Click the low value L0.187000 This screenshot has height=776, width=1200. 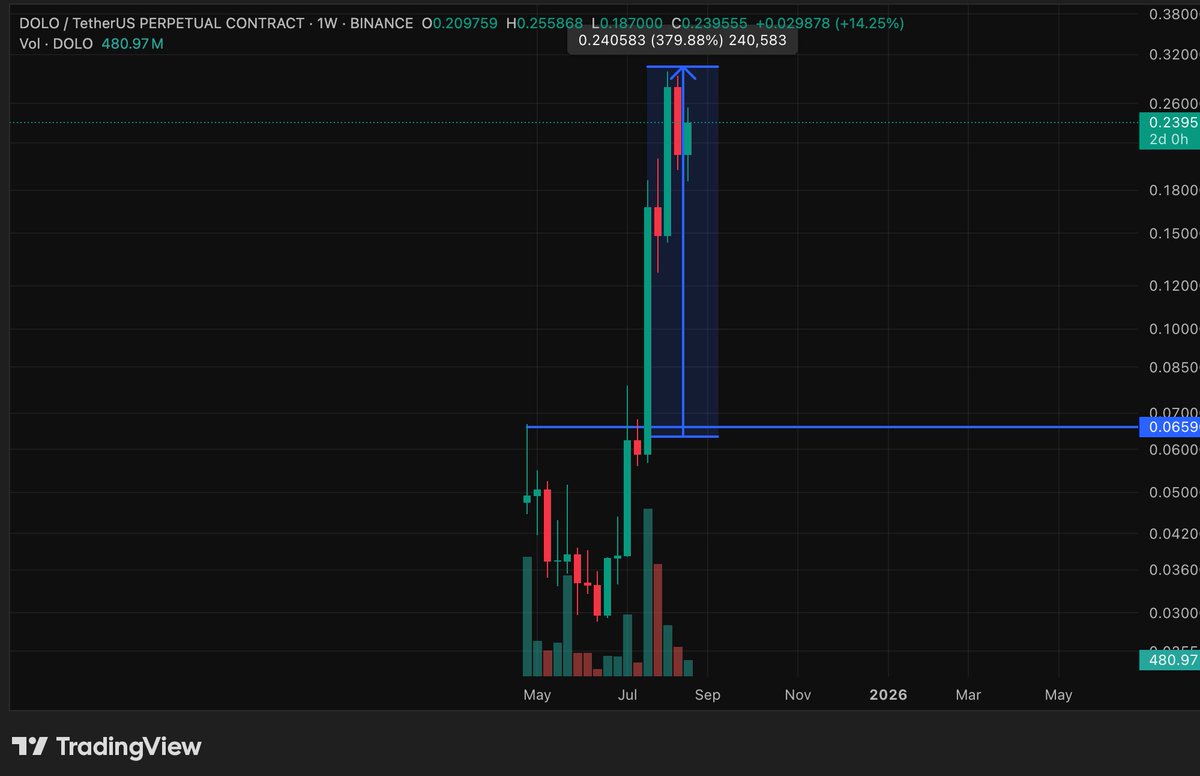[x=628, y=22]
